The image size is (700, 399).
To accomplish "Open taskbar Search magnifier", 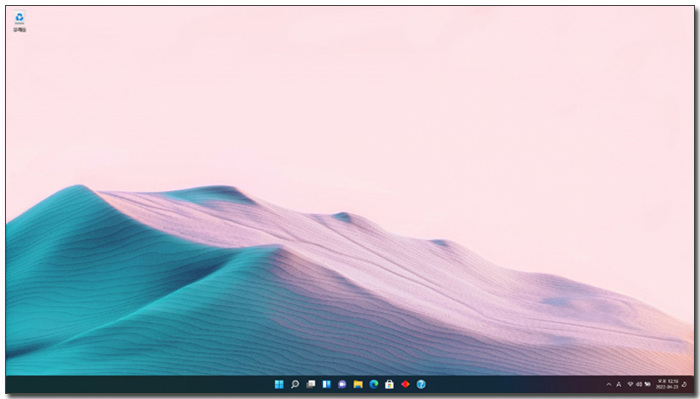I will pos(295,384).
